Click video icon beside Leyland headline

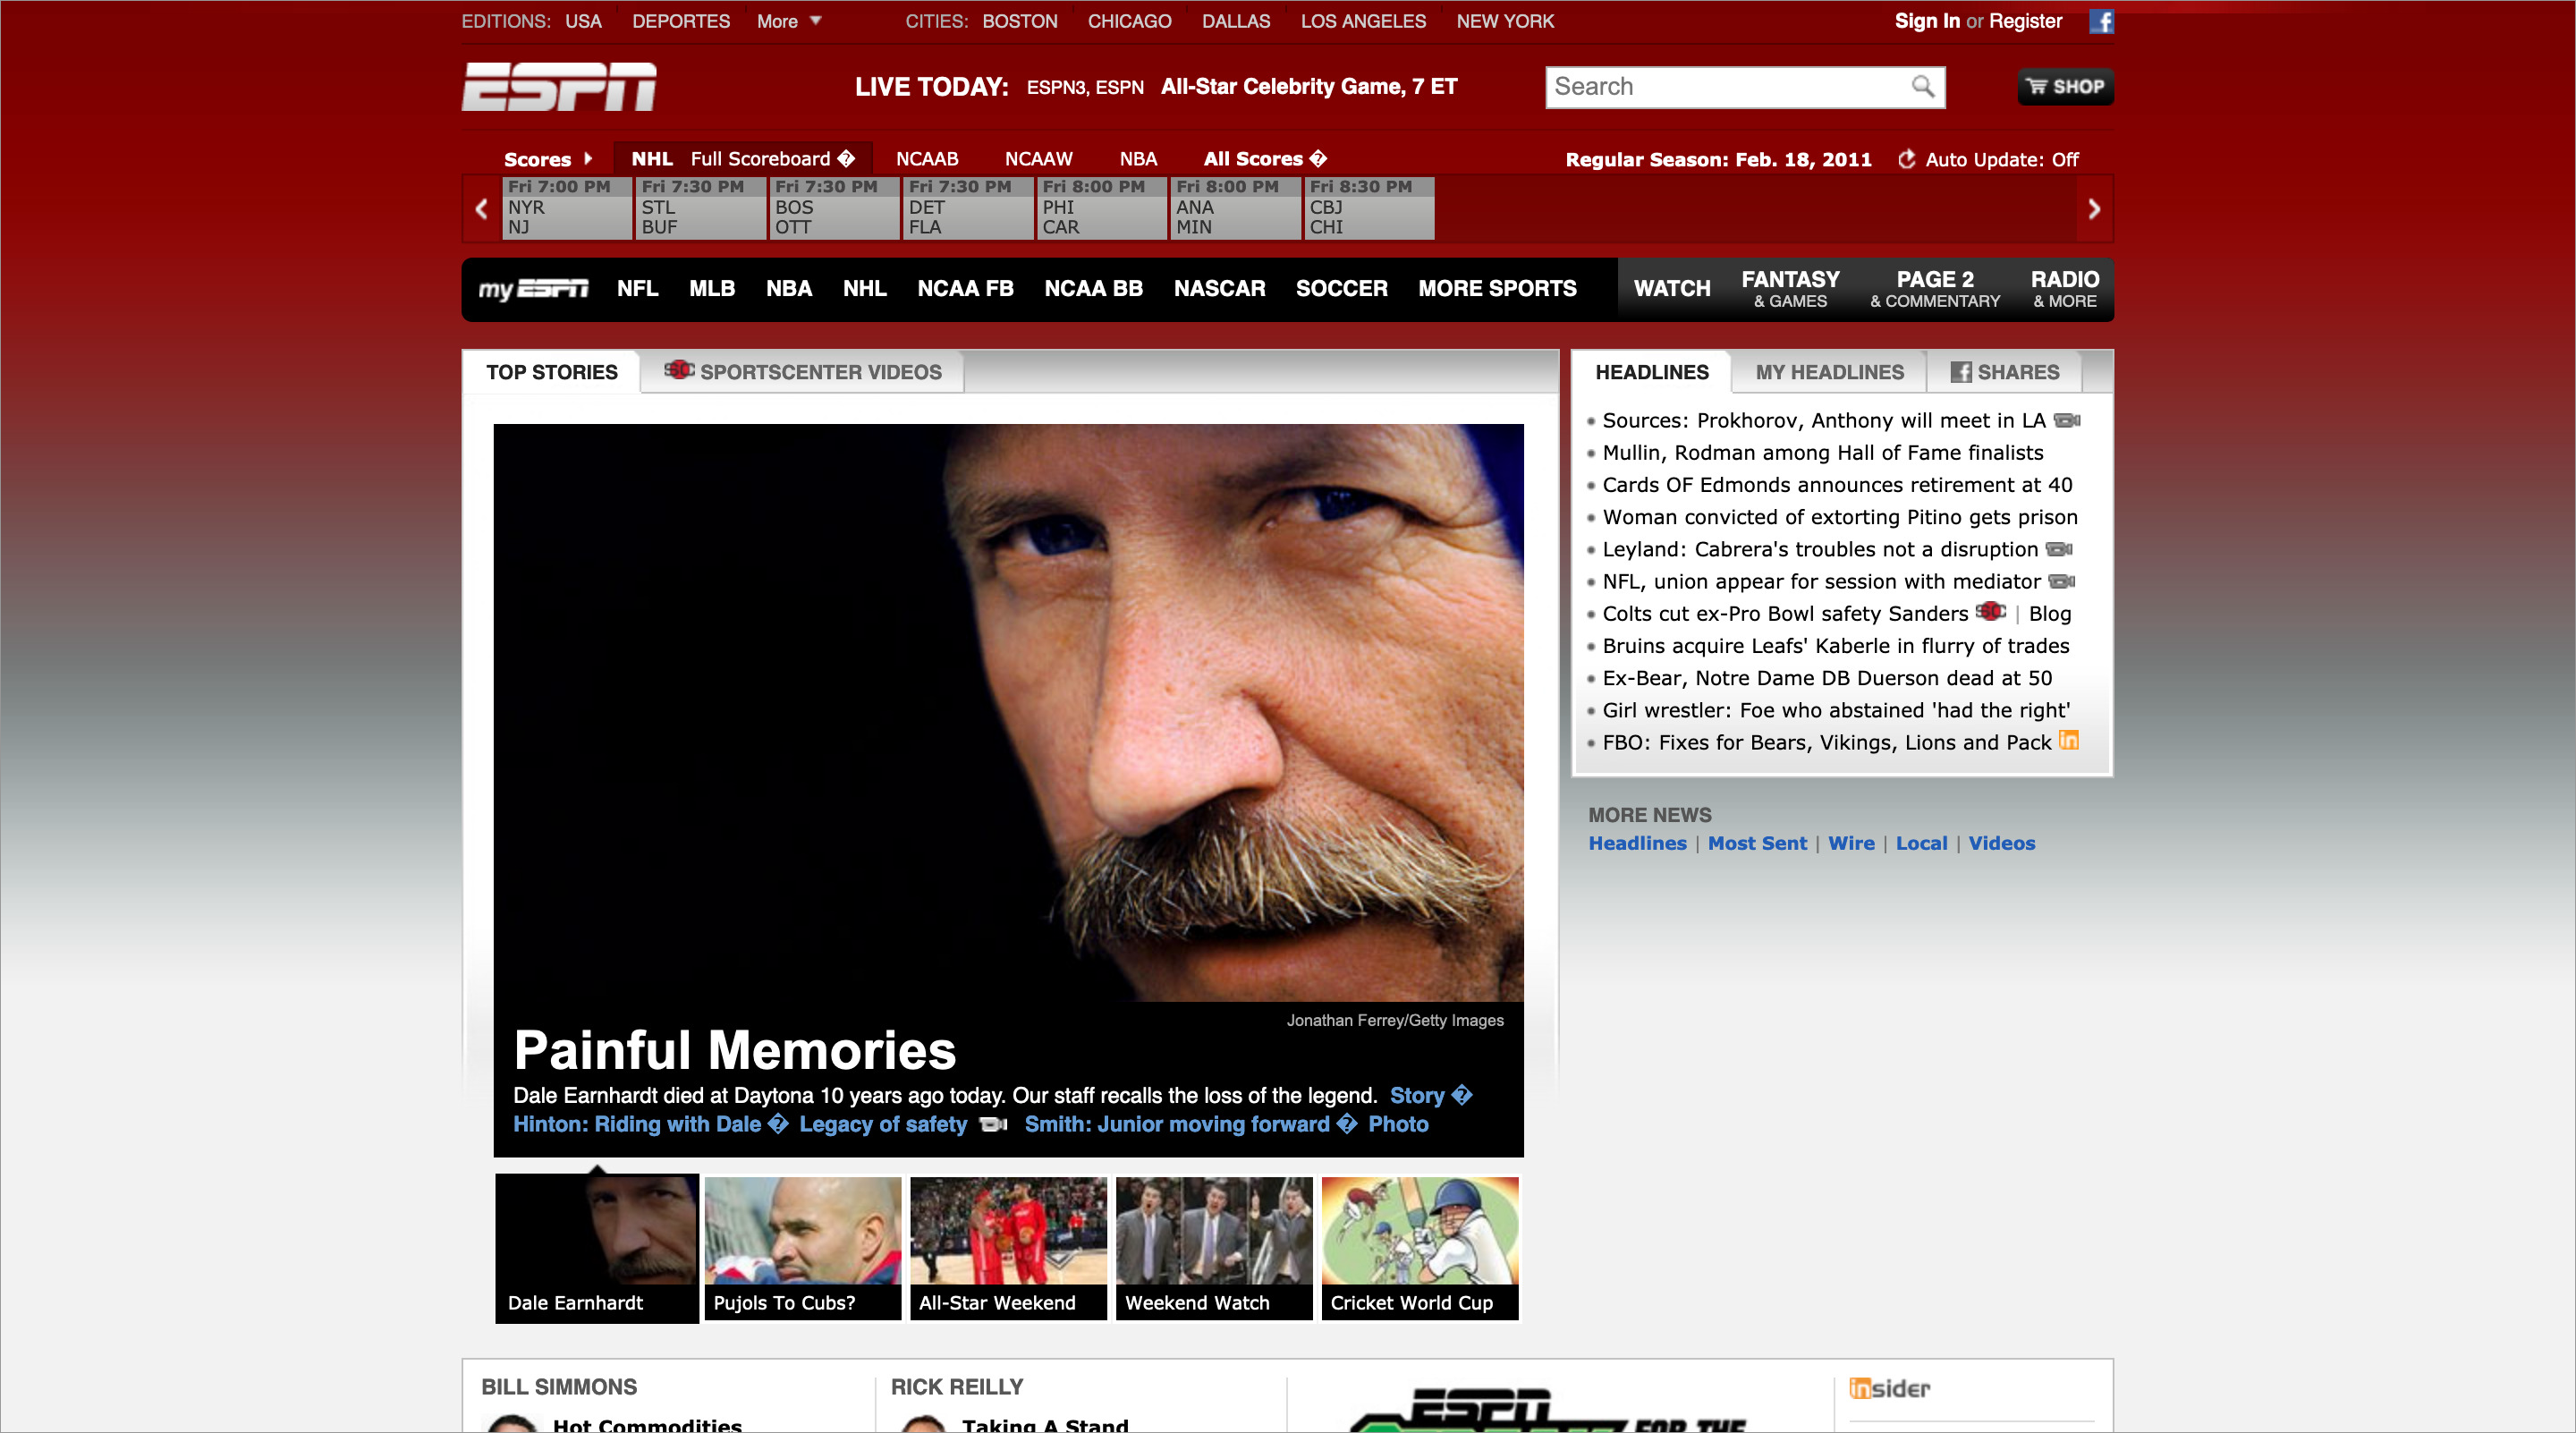coord(2059,549)
